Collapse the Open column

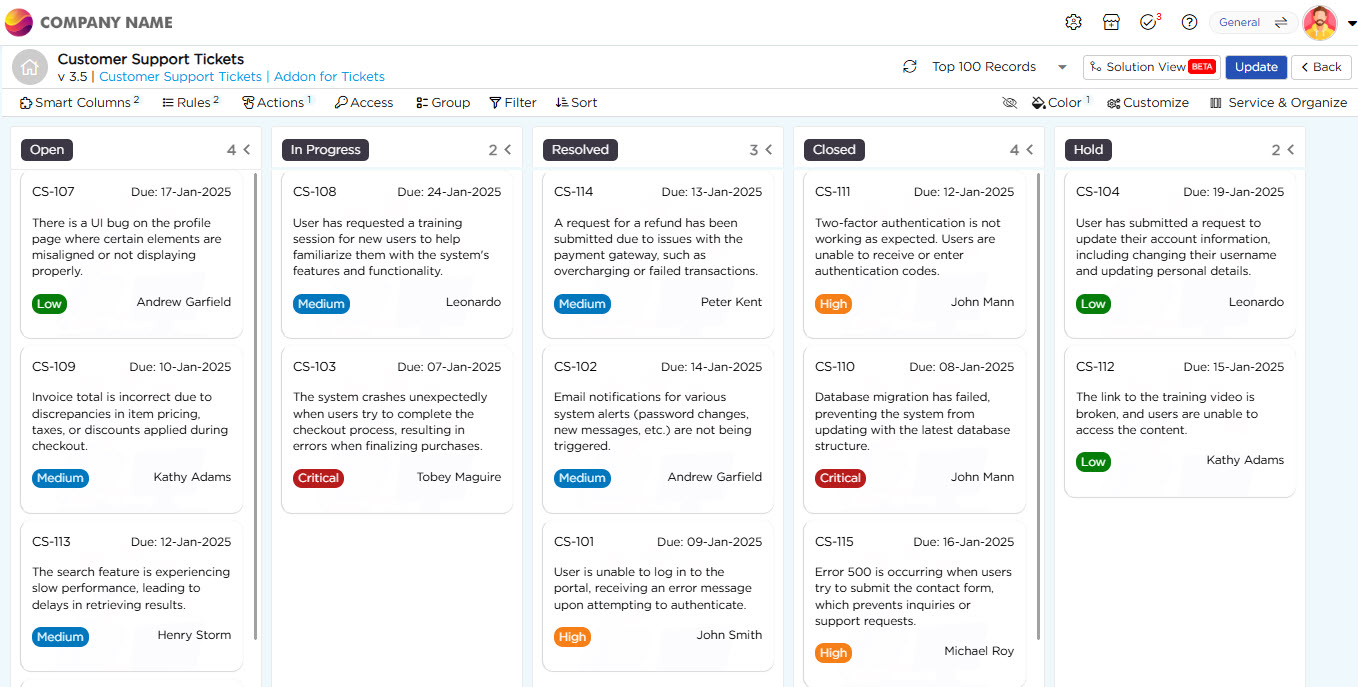click(247, 150)
